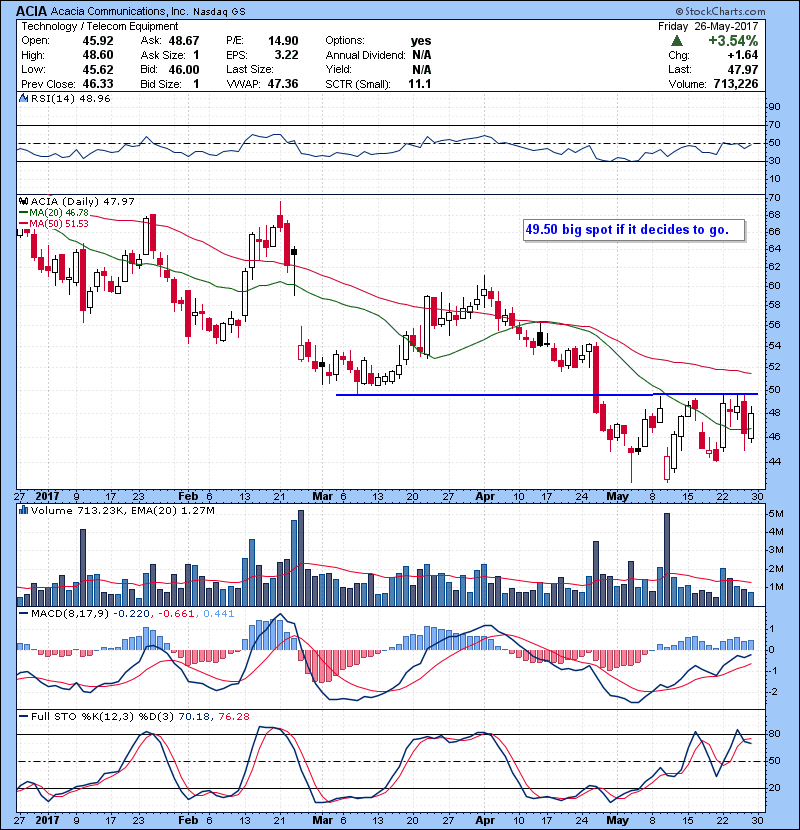Click the blue horizontal resistance line near 49.50

coord(547,394)
